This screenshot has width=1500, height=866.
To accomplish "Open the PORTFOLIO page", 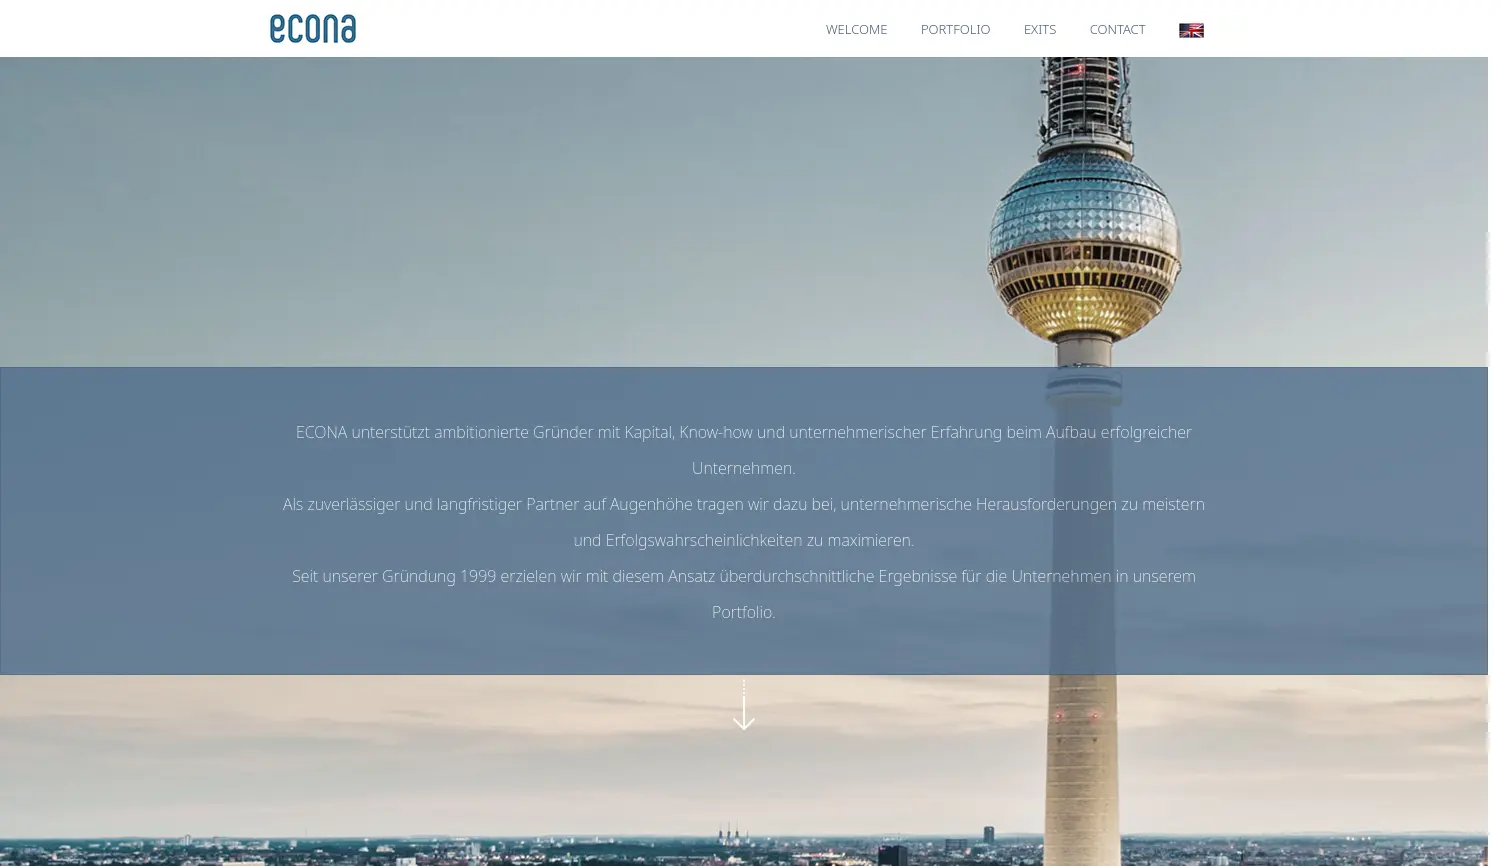I will pyautogui.click(x=955, y=29).
